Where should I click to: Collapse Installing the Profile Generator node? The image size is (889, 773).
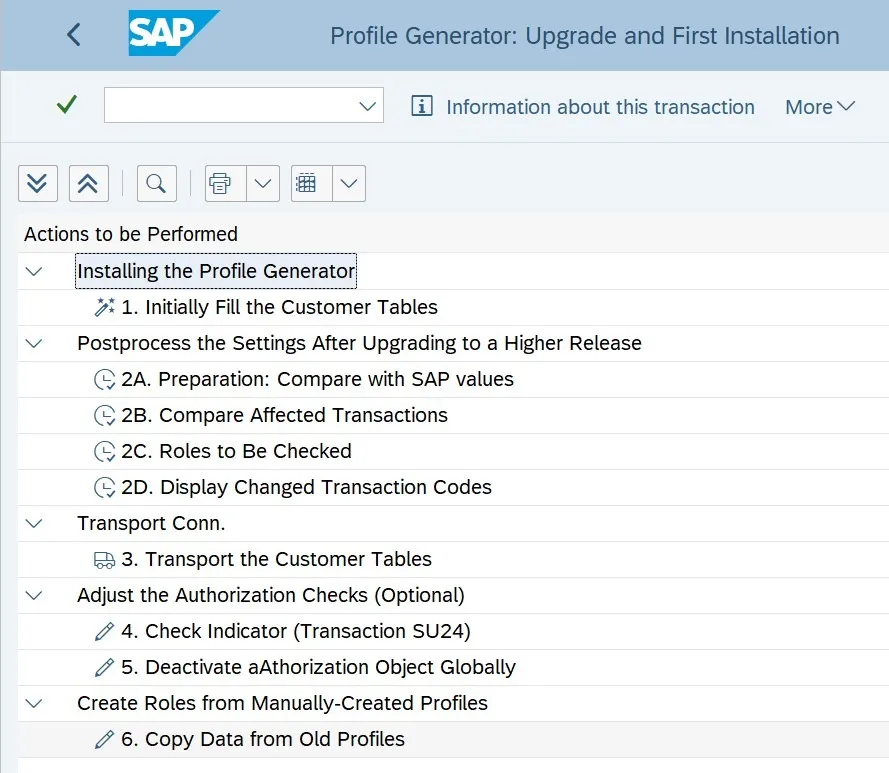coord(35,271)
